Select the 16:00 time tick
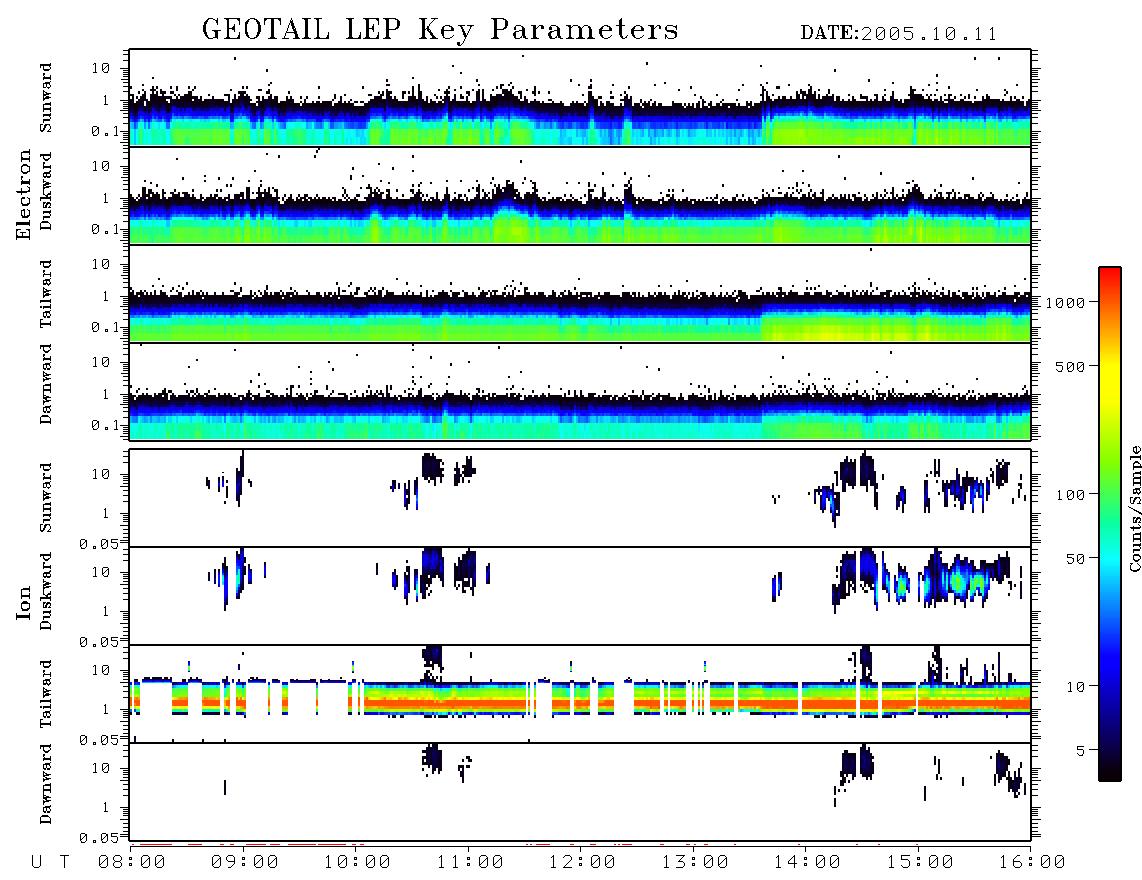Screen dimensions: 1142x880 click(1032, 863)
